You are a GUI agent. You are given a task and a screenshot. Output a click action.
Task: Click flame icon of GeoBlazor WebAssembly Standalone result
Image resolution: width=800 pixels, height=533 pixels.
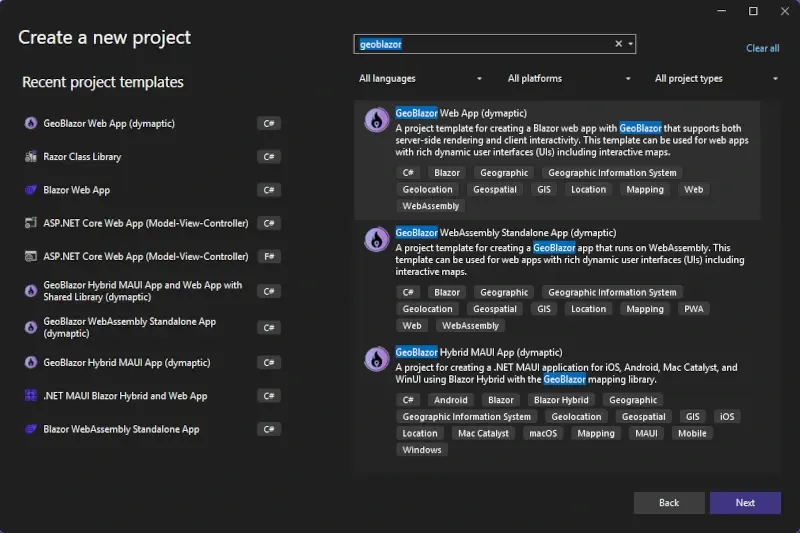tap(377, 240)
